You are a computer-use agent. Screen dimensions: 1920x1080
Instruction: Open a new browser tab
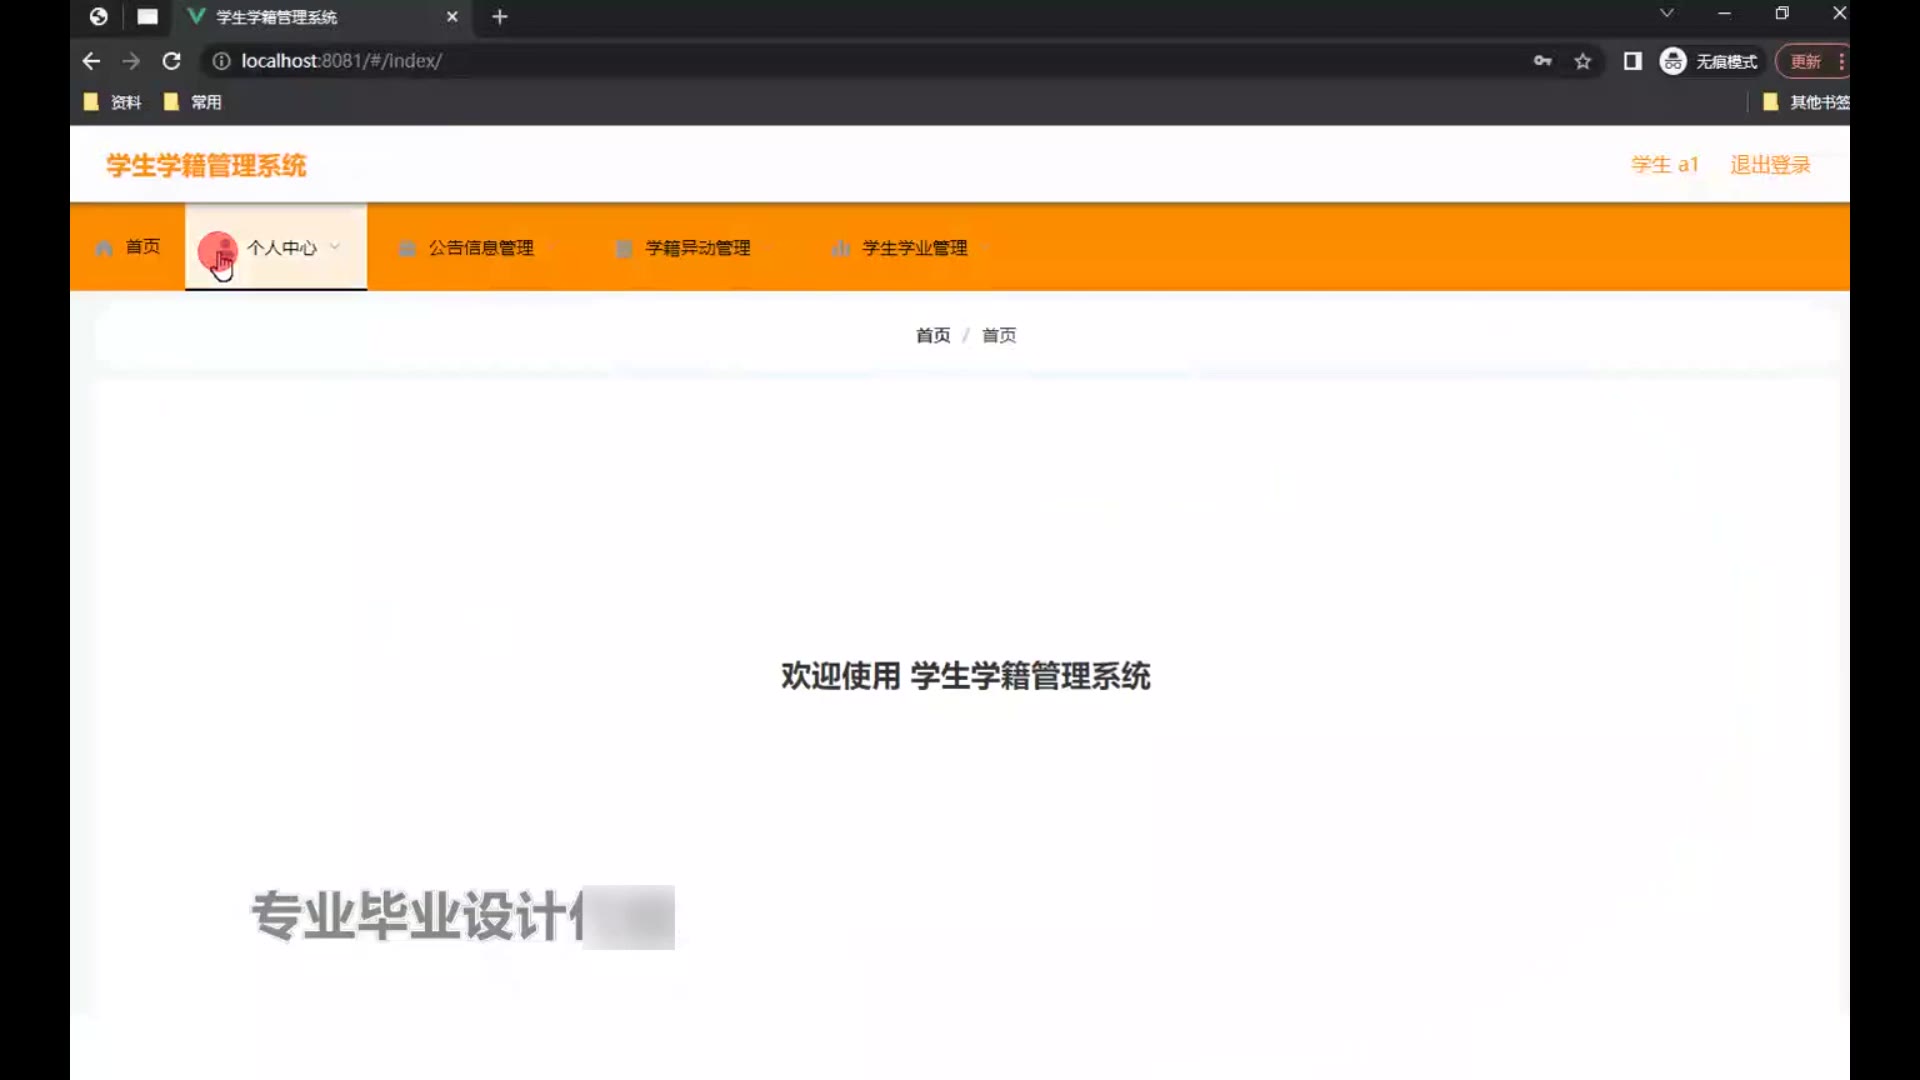coord(500,17)
